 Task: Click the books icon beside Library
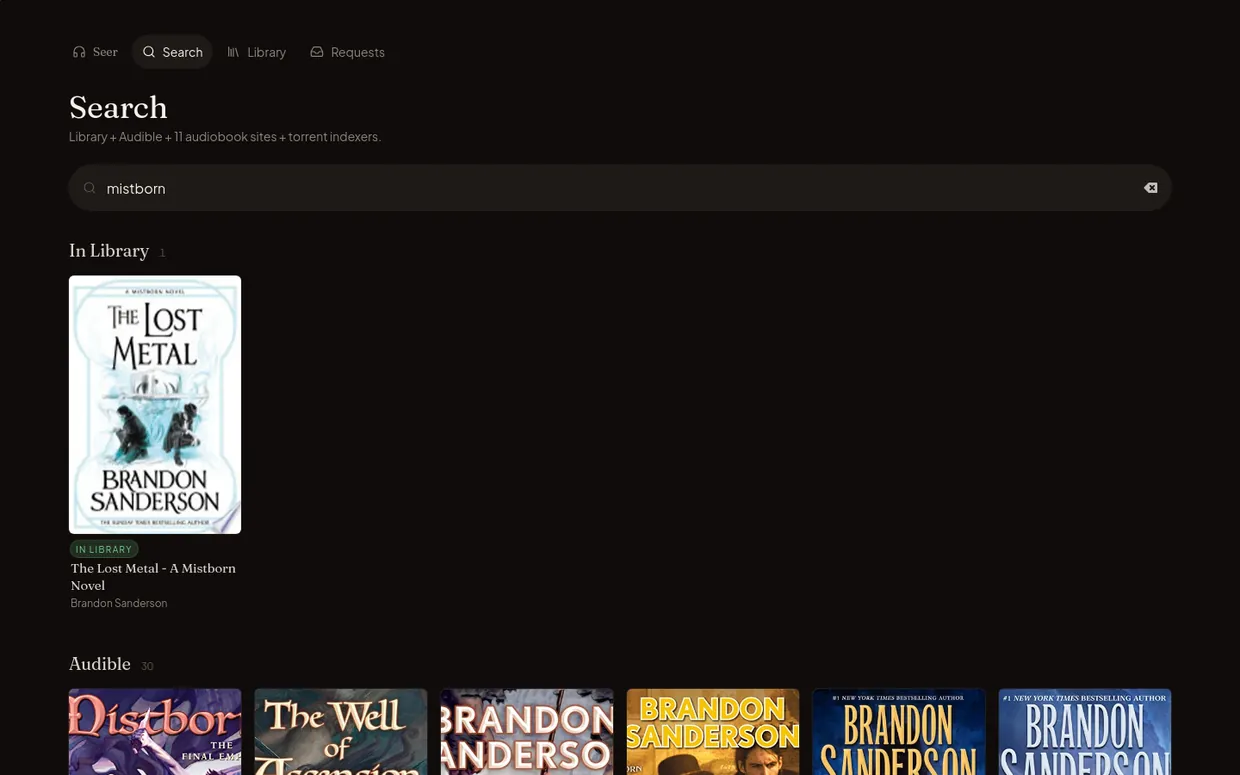(233, 52)
